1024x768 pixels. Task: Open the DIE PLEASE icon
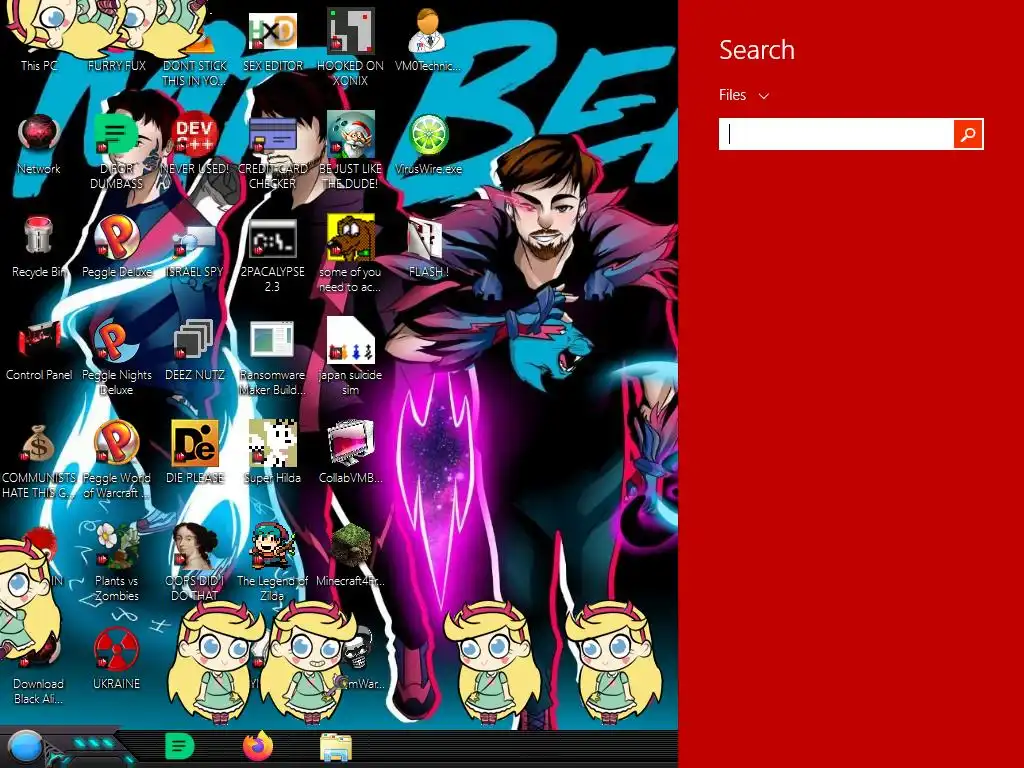coord(195,443)
